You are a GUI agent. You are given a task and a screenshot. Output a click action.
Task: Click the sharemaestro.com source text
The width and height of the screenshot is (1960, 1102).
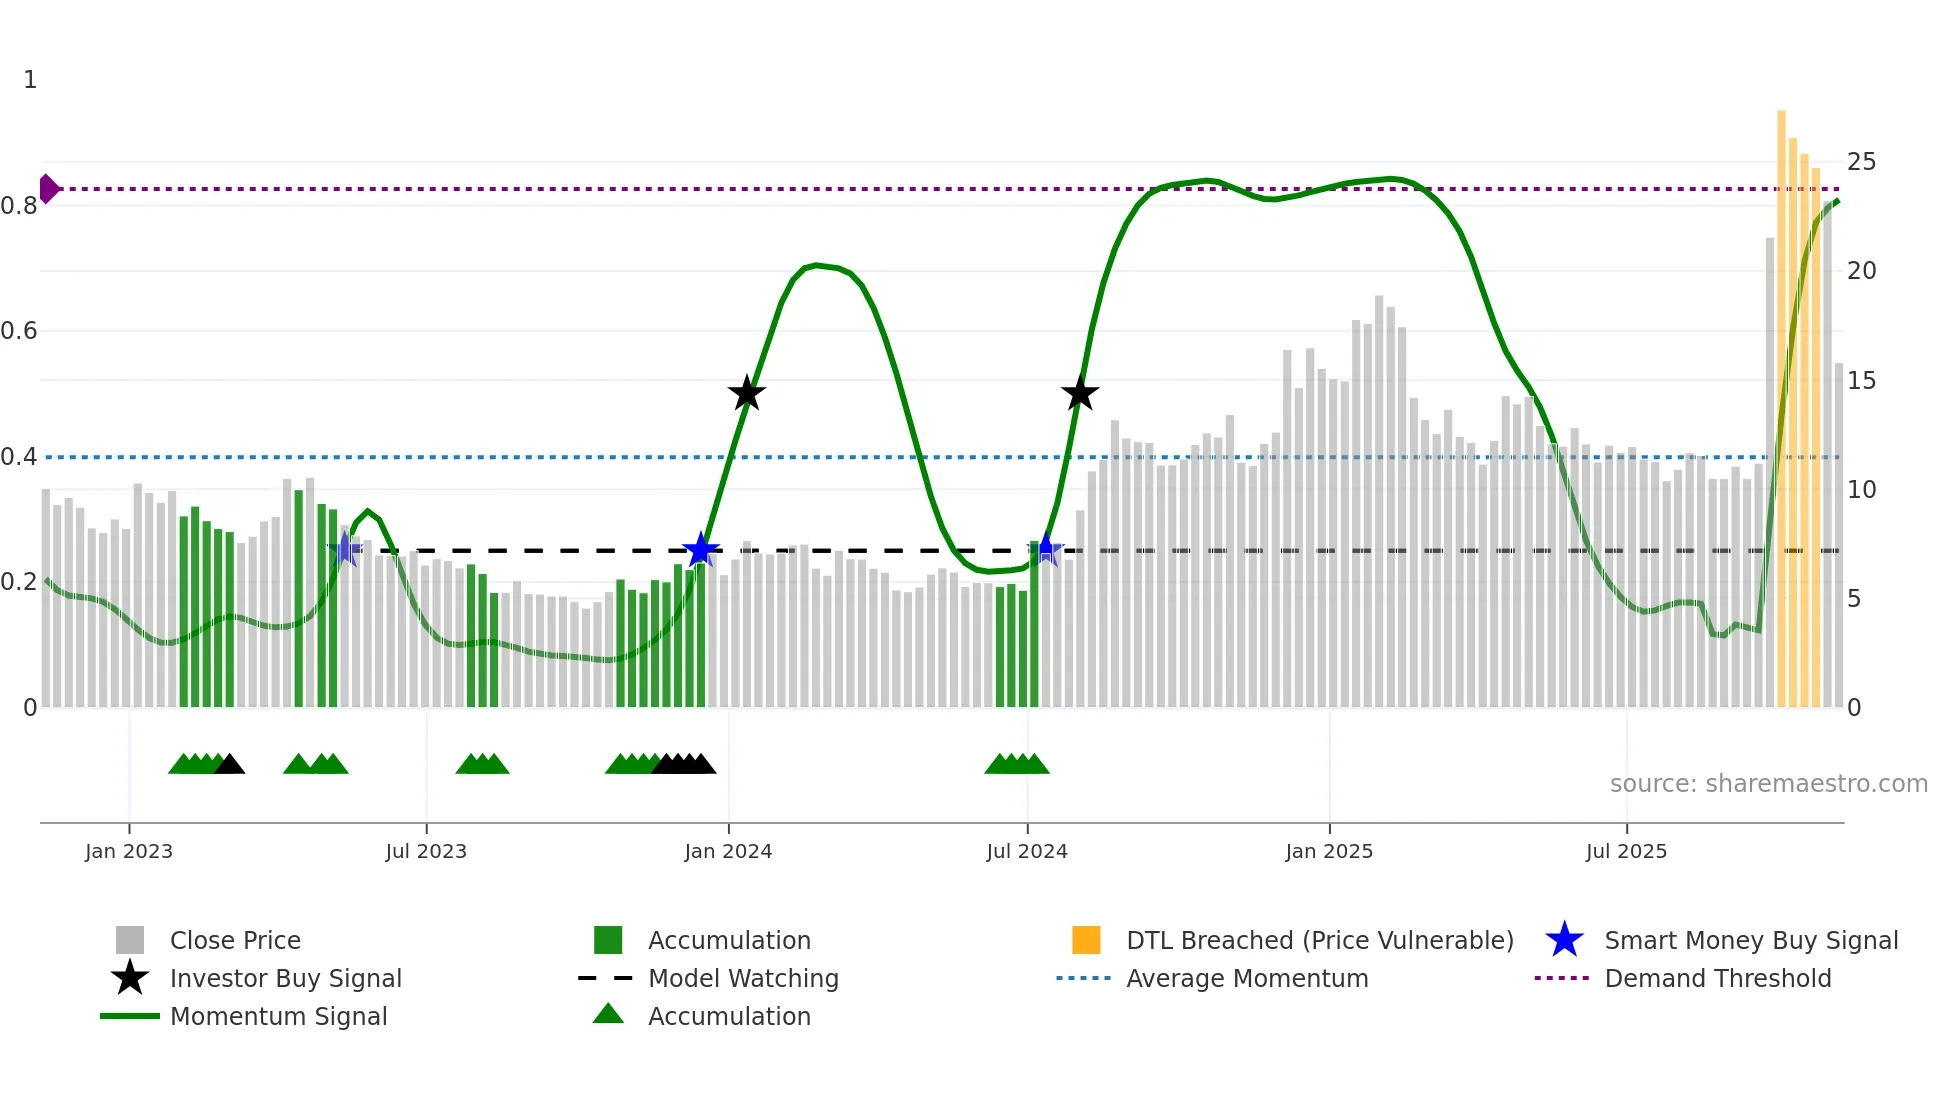(1768, 784)
